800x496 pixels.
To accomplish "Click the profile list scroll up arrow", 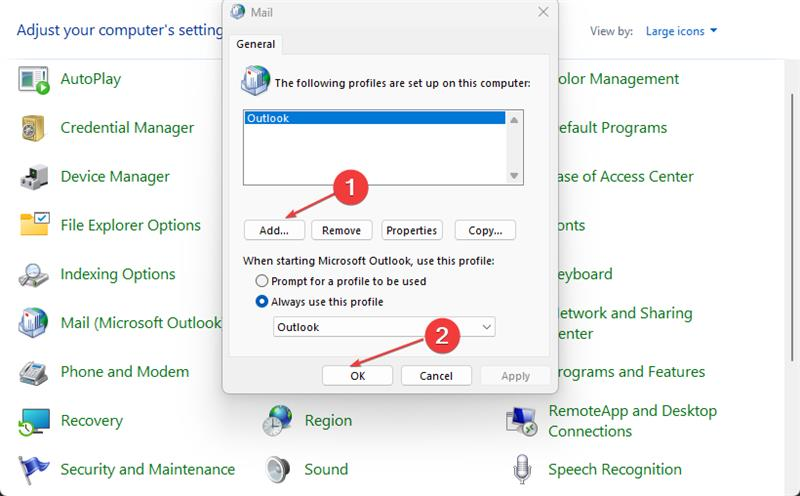I will click(514, 120).
